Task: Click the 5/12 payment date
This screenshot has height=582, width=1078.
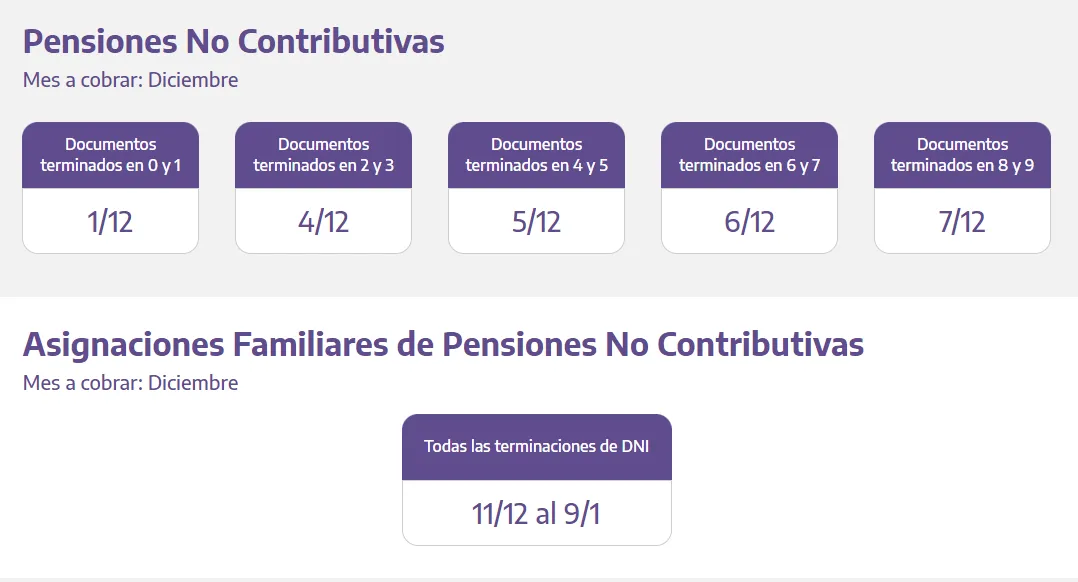Action: pyautogui.click(x=536, y=222)
